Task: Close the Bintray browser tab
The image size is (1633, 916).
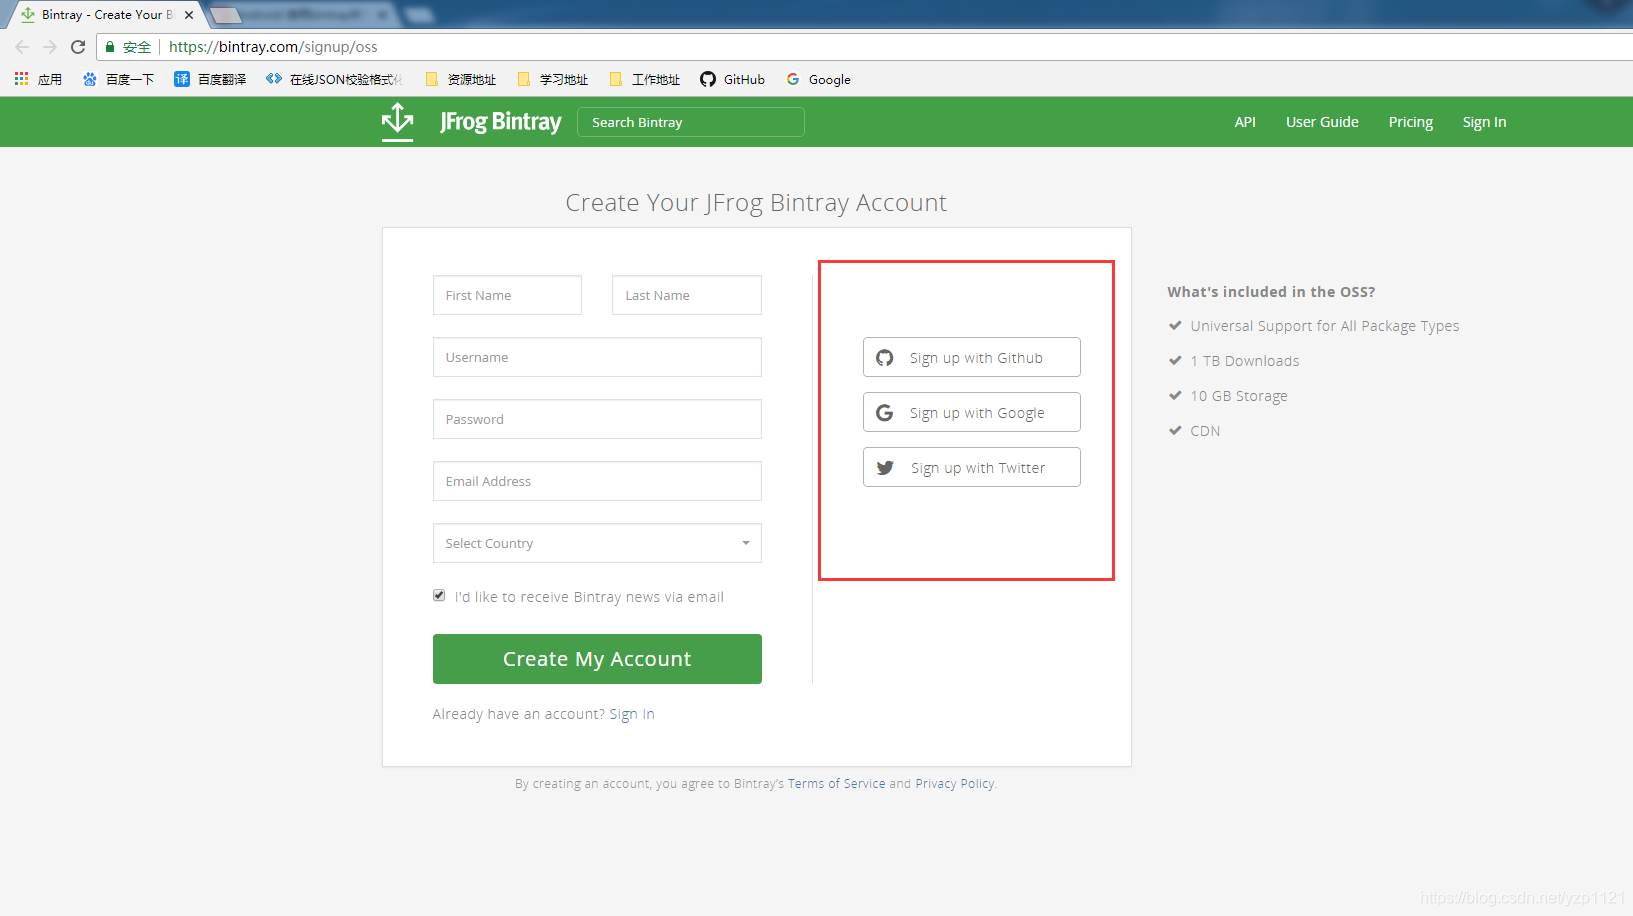Action: tap(189, 15)
